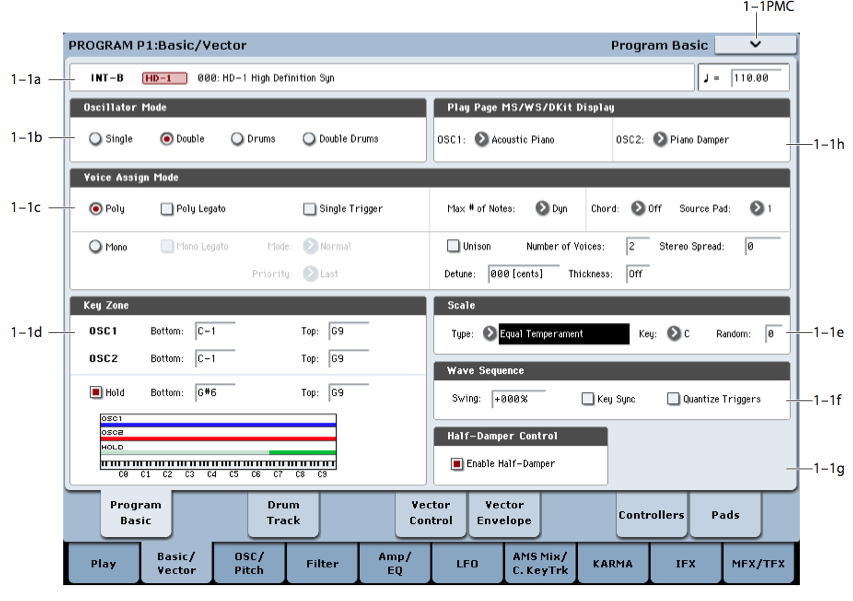This screenshot has height=601, width=853.
Task: Click the key zone keyboard graphic
Action: pyautogui.click(x=218, y=442)
